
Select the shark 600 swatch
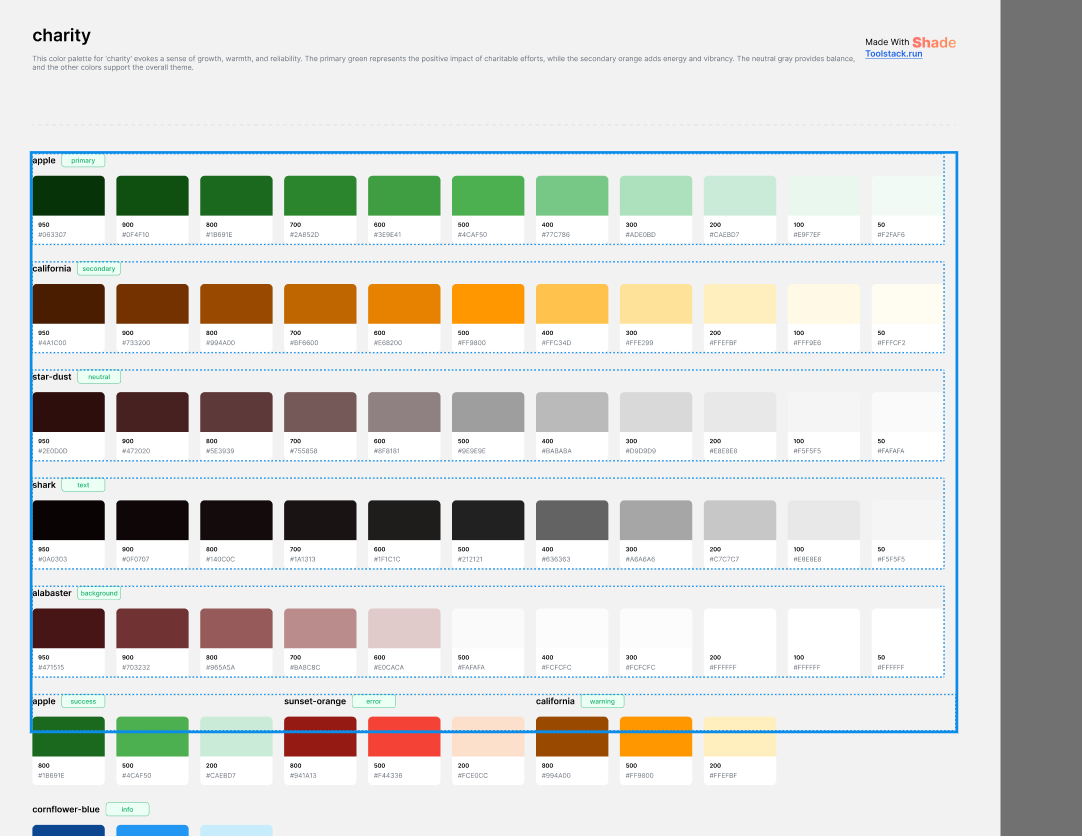(404, 521)
